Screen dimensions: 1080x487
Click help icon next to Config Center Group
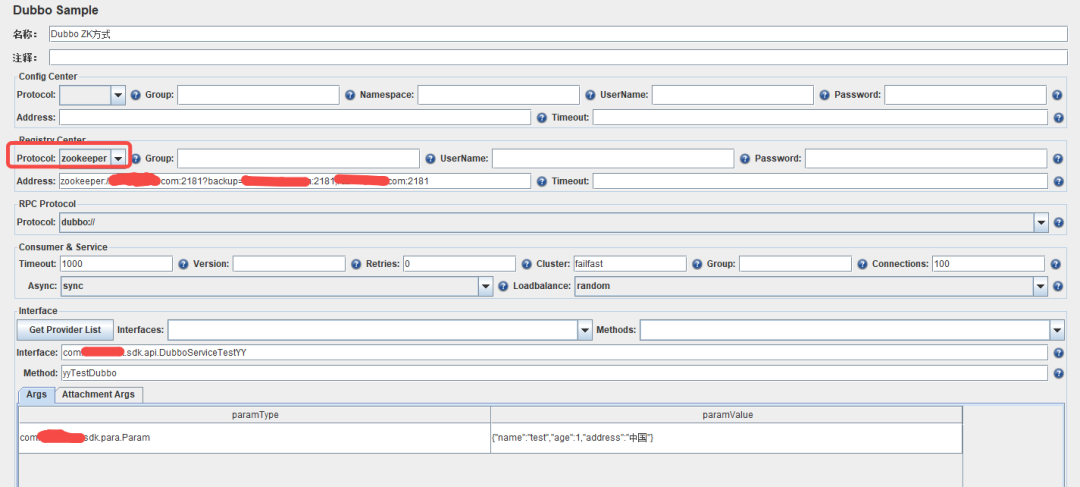pos(136,95)
